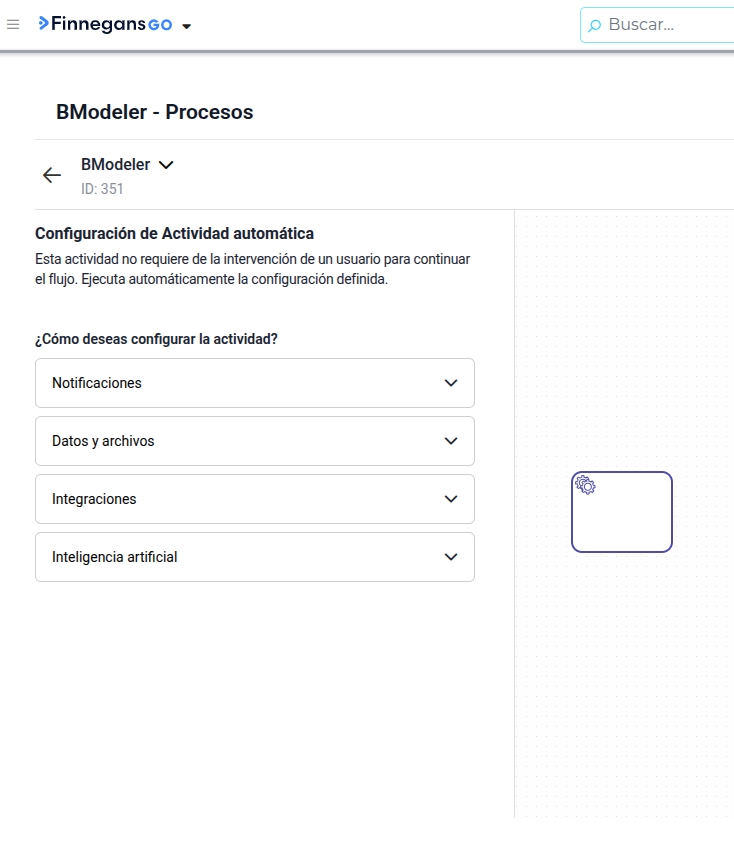This screenshot has width=734, height=842.
Task: Focus the Buscar search field
Action: pyautogui.click(x=657, y=25)
